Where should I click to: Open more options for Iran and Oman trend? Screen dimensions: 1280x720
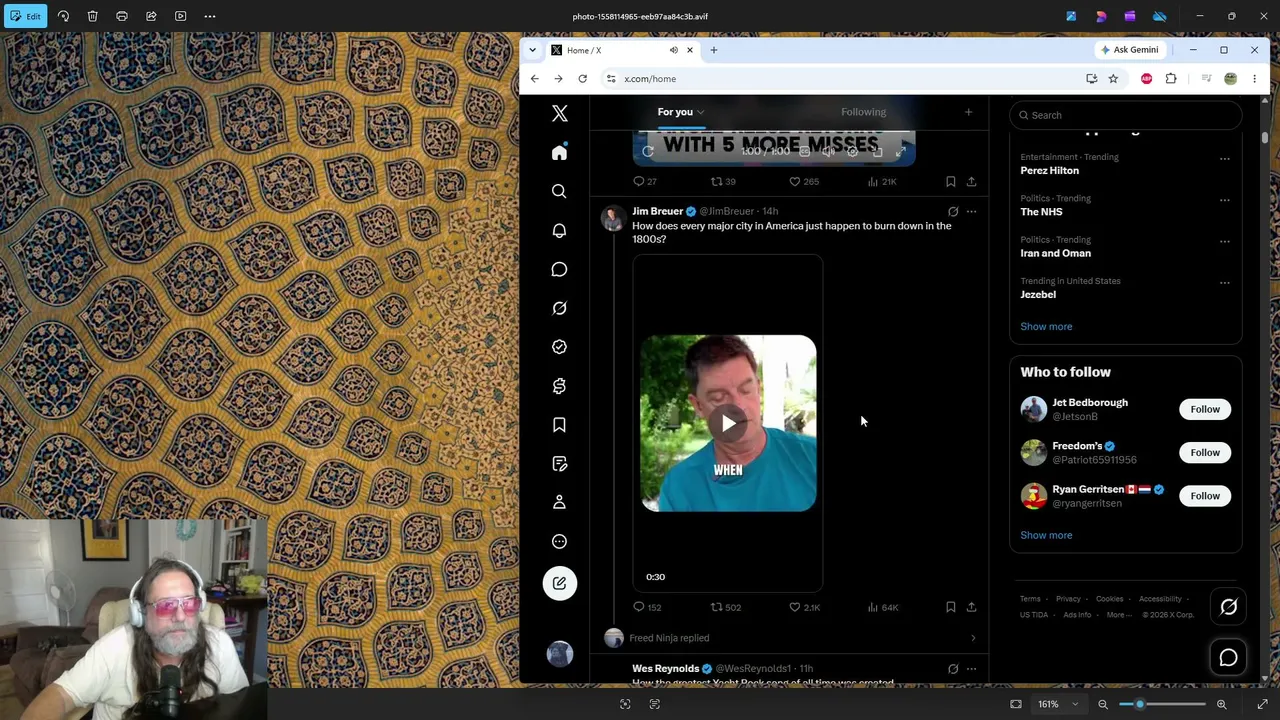pyautogui.click(x=1225, y=241)
